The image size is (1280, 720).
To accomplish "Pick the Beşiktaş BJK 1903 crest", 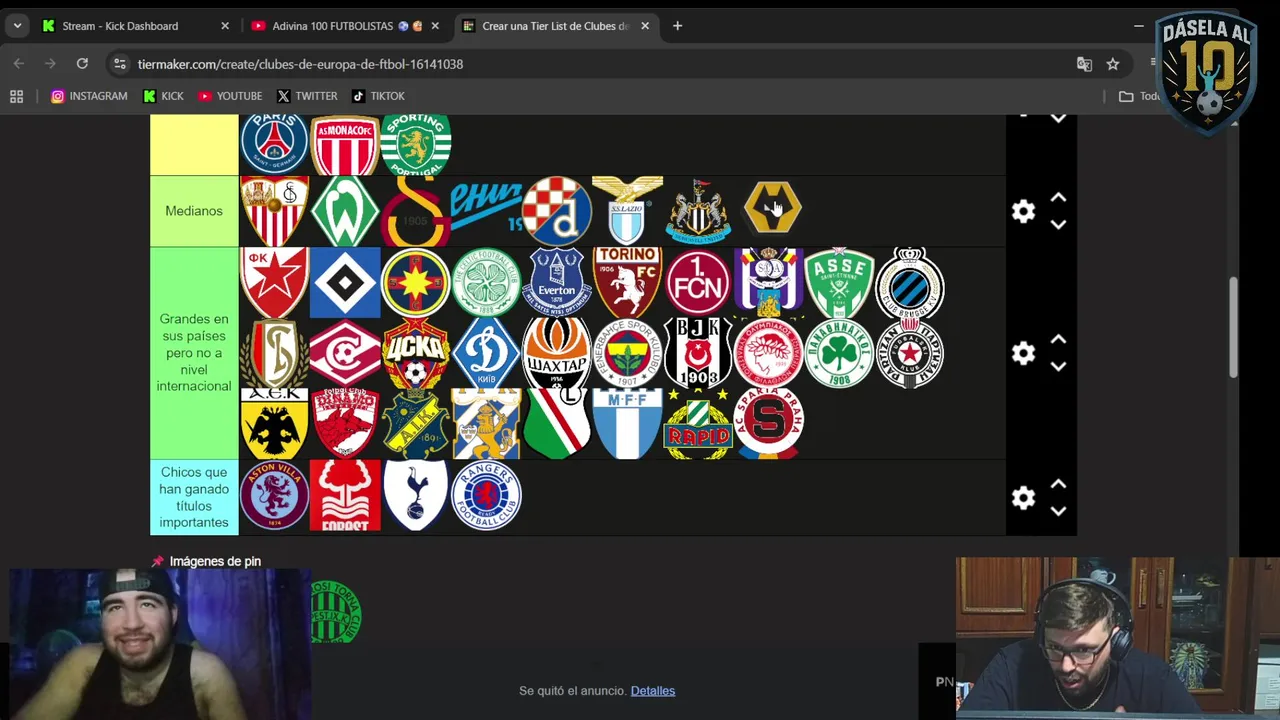I will click(x=698, y=354).
